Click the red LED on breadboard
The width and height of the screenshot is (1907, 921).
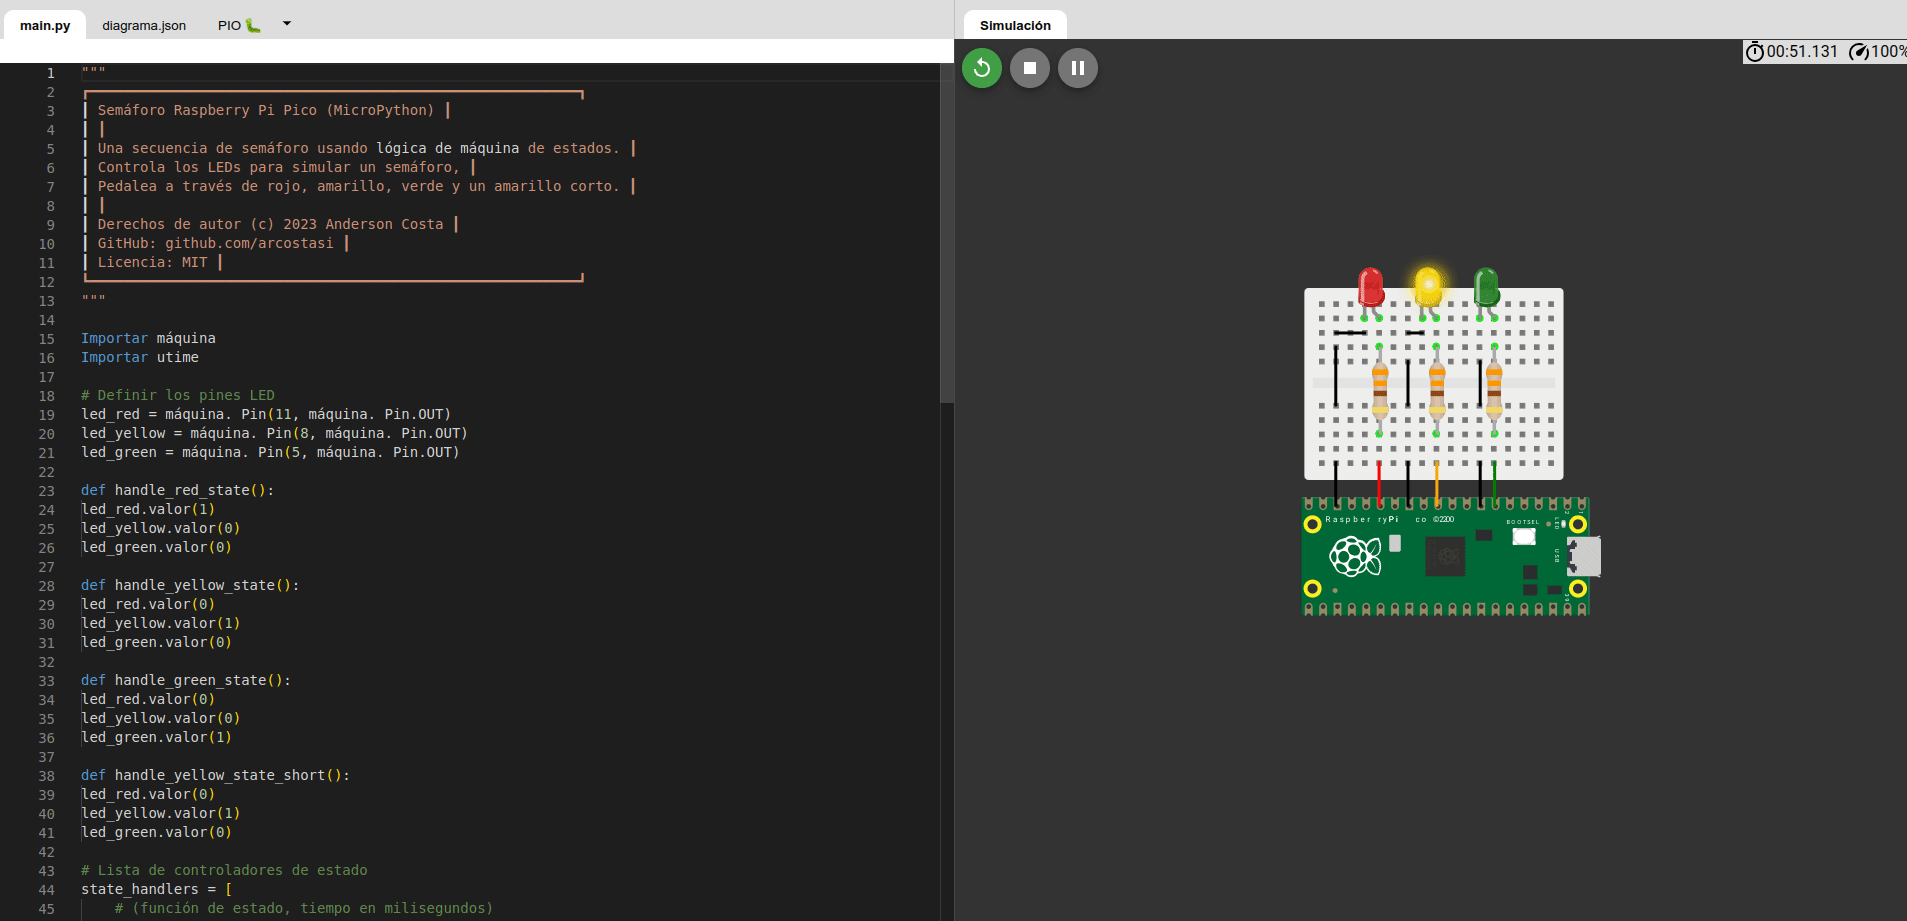coord(1371,287)
